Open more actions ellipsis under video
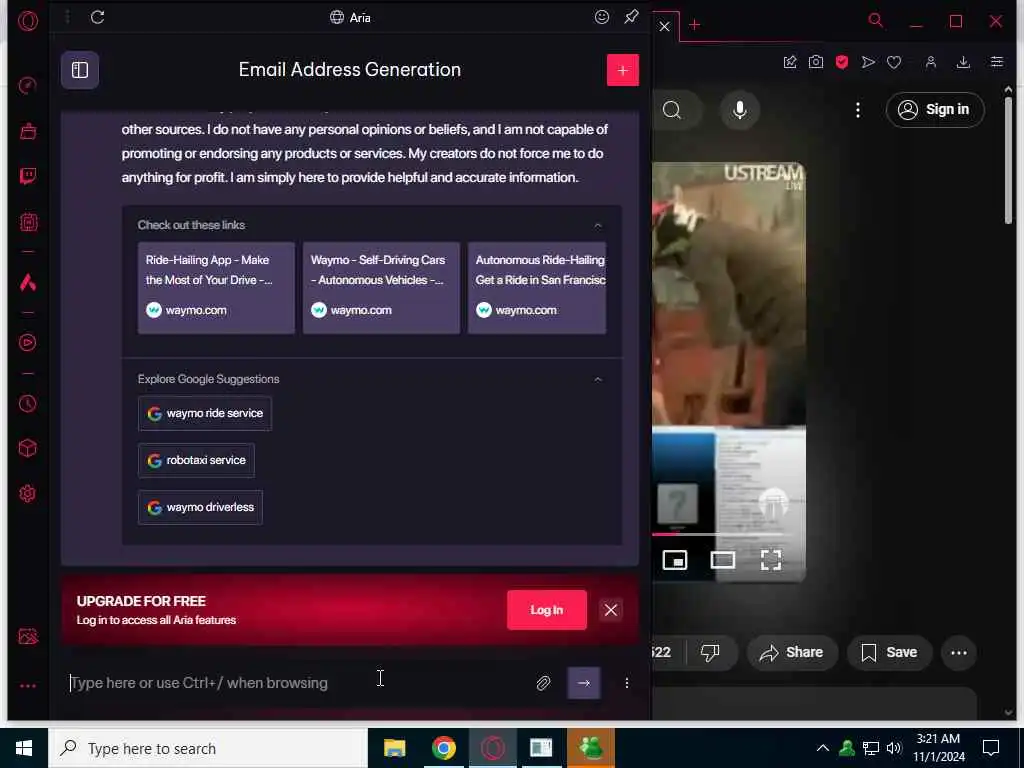The height and width of the screenshot is (768, 1024). pyautogui.click(x=958, y=652)
